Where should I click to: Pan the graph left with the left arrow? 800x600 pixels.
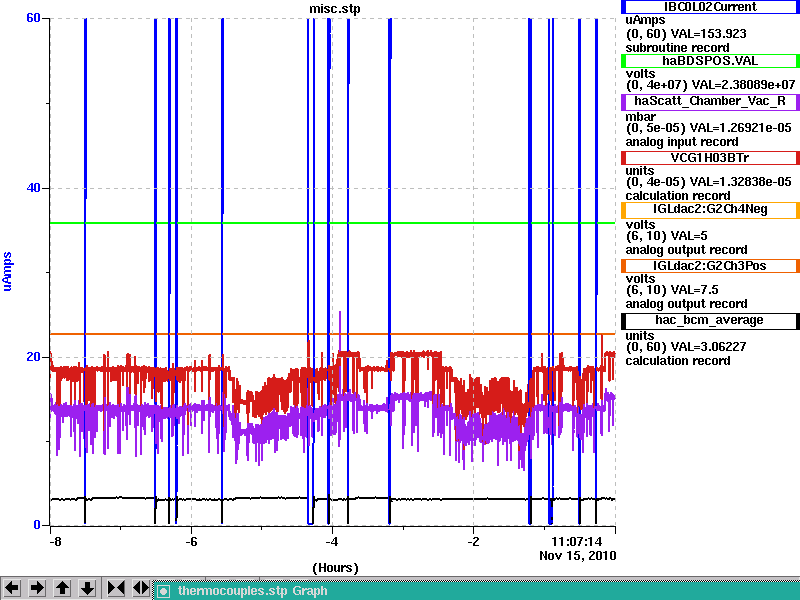pyautogui.click(x=12, y=588)
